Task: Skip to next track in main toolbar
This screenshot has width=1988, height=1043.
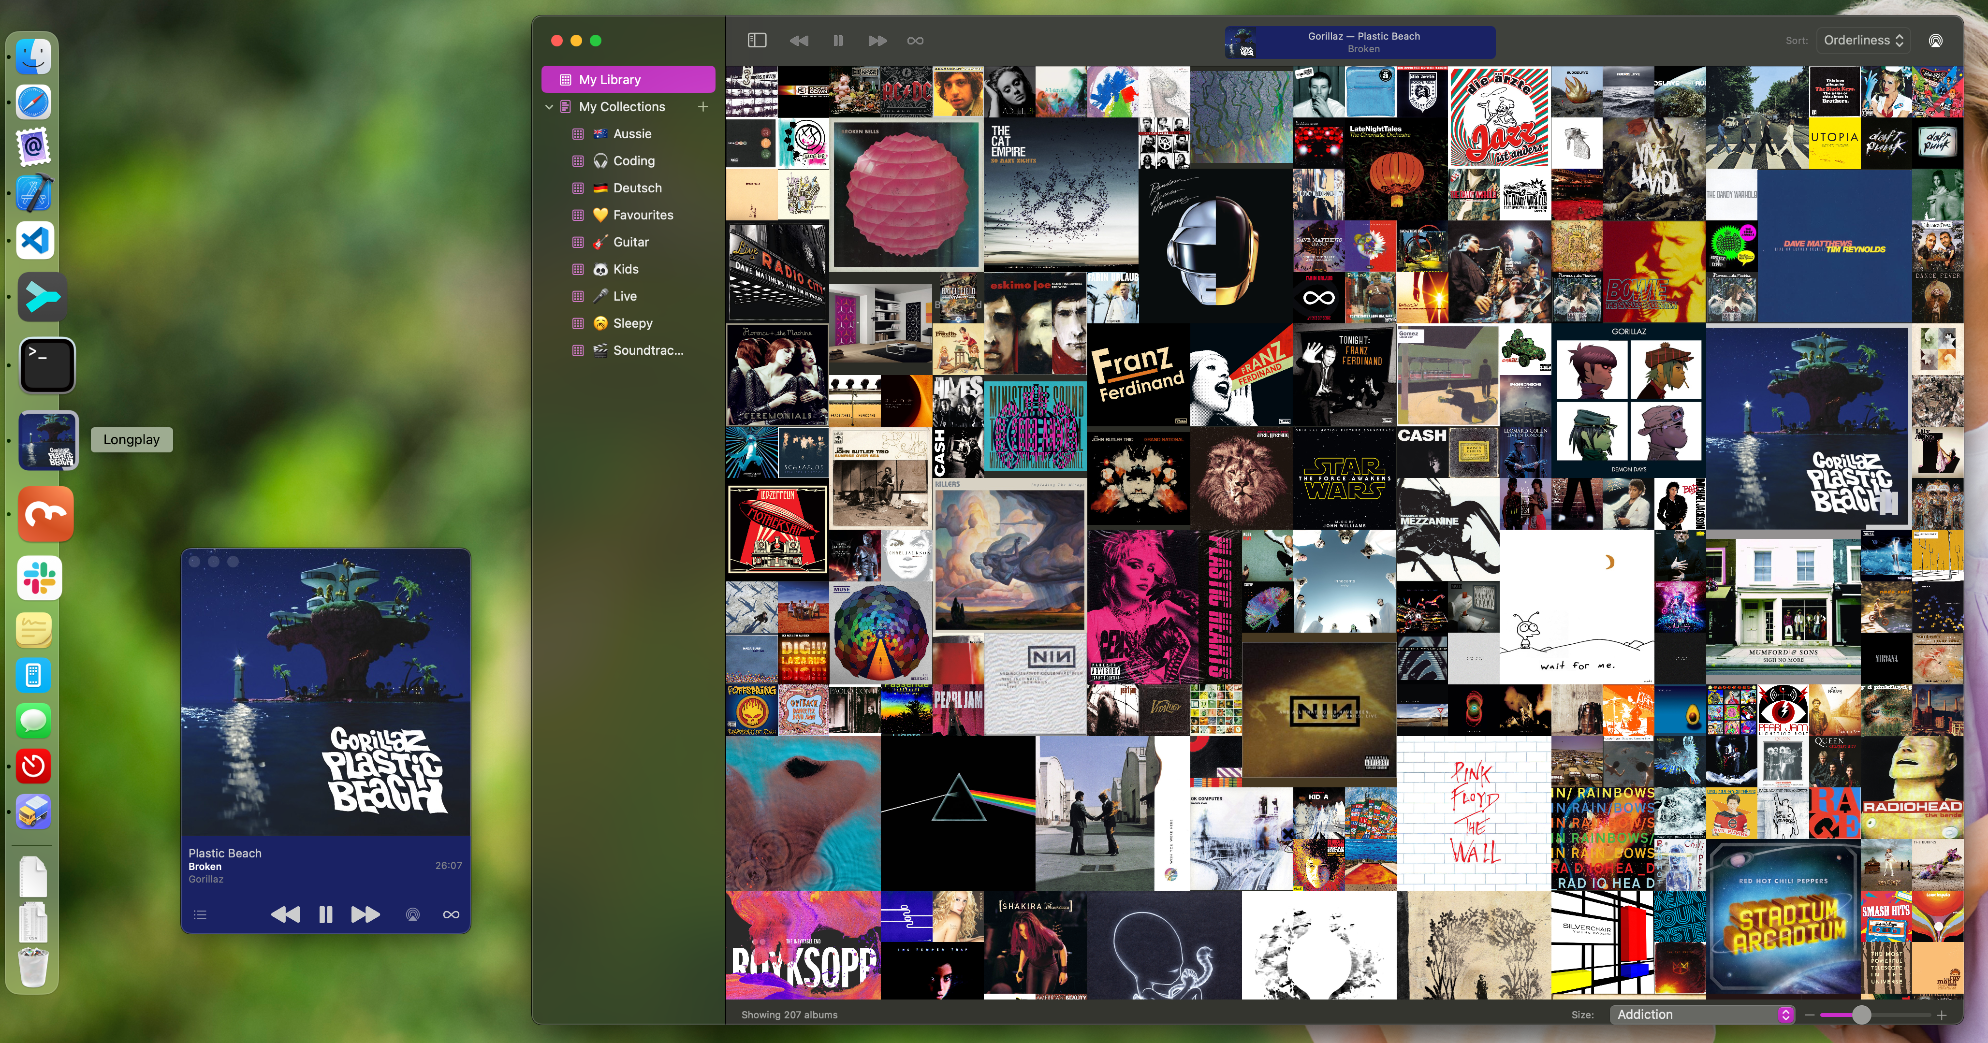Action: point(877,41)
